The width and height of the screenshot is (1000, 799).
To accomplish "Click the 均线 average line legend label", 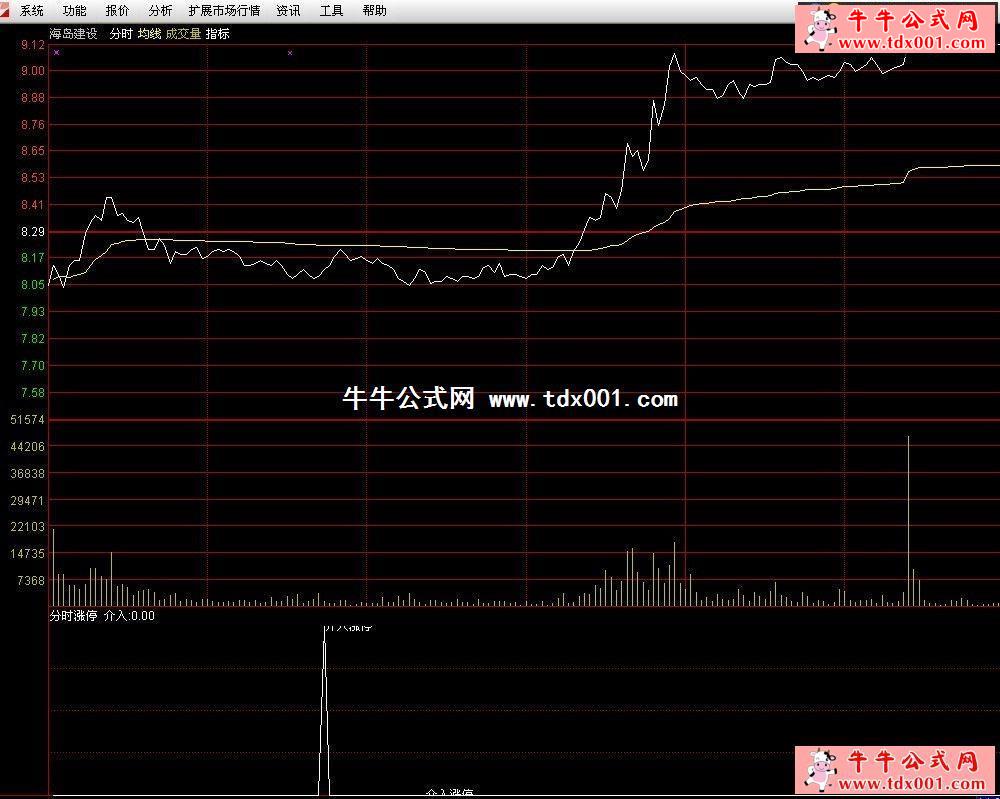I will (149, 34).
